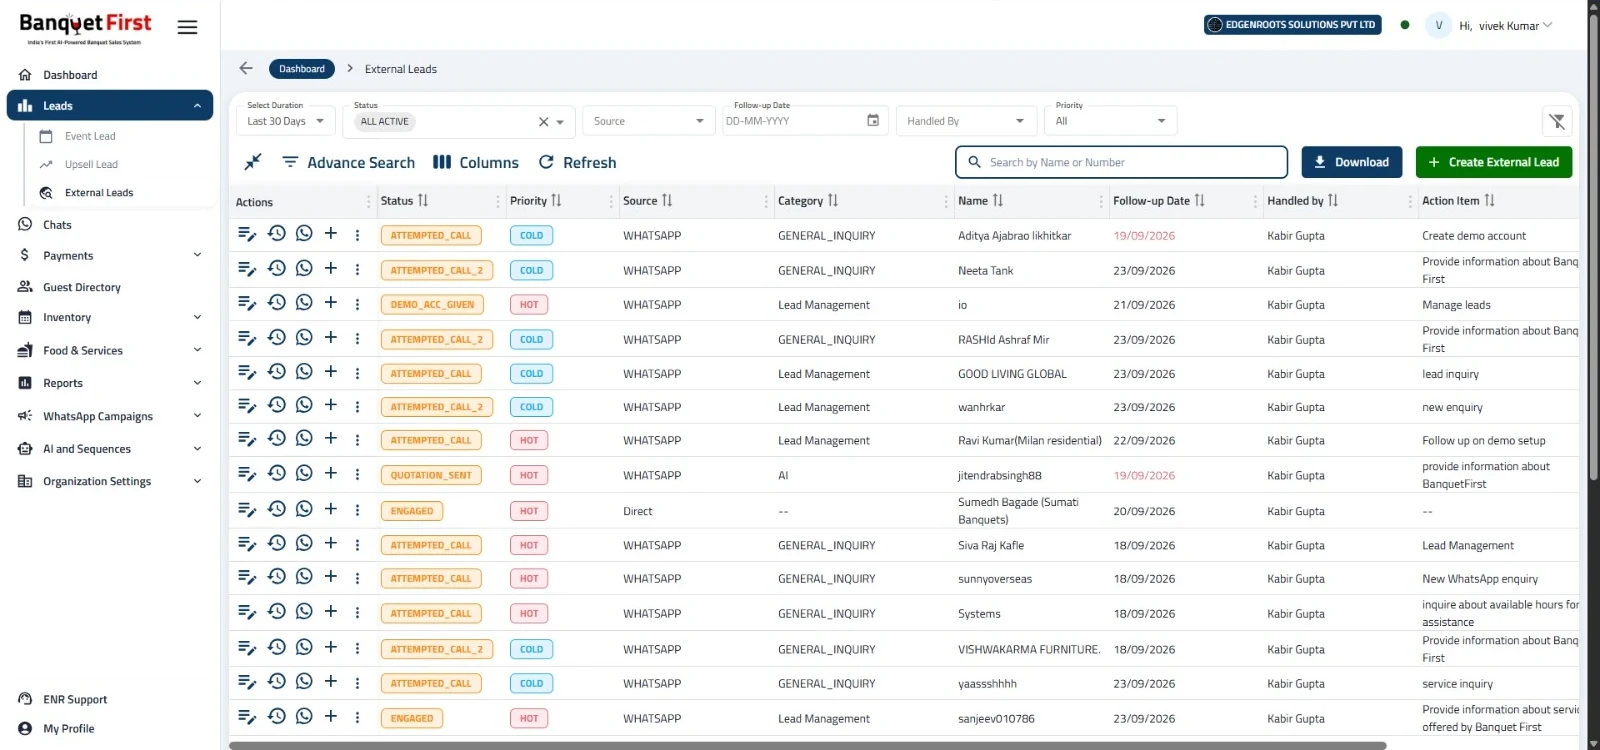Edit the wanhrkar lead row
This screenshot has height=750, width=1600.
[247, 406]
